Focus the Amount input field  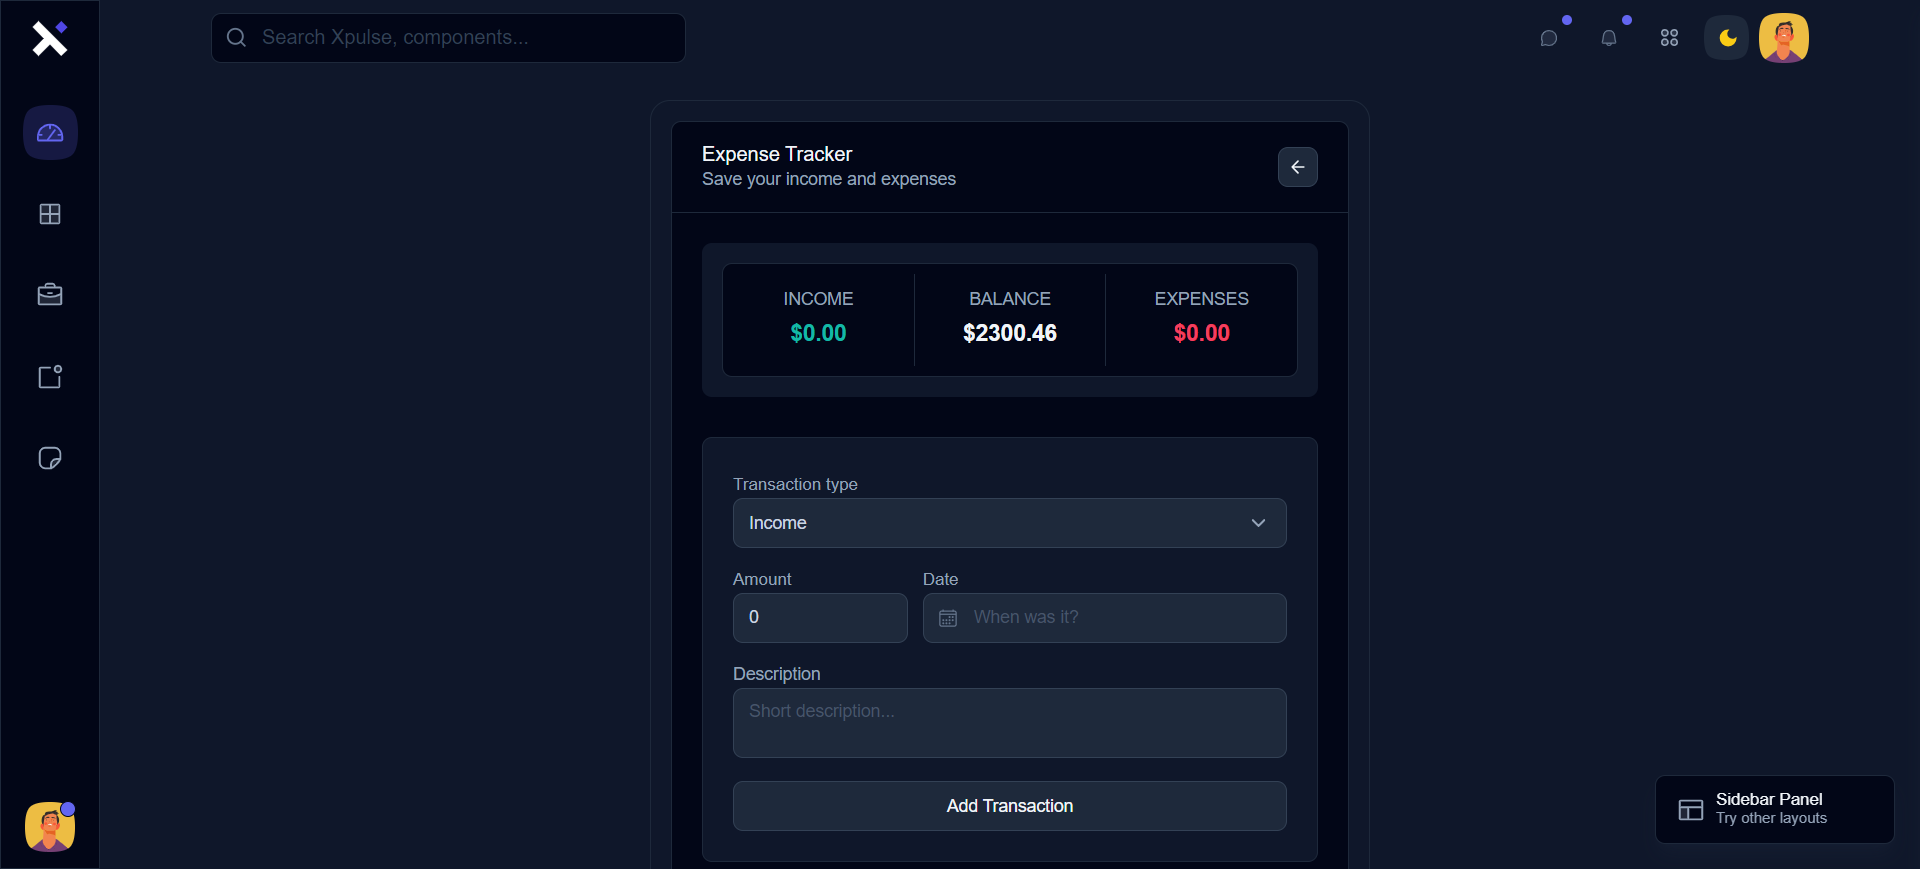[820, 618]
